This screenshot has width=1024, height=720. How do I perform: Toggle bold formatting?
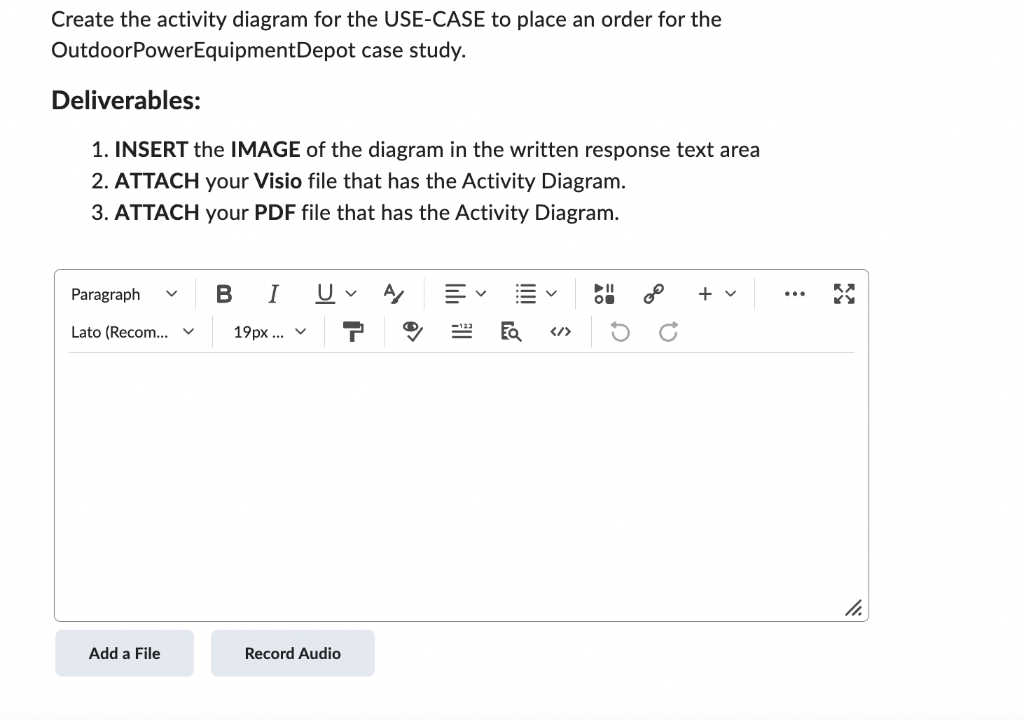click(224, 294)
